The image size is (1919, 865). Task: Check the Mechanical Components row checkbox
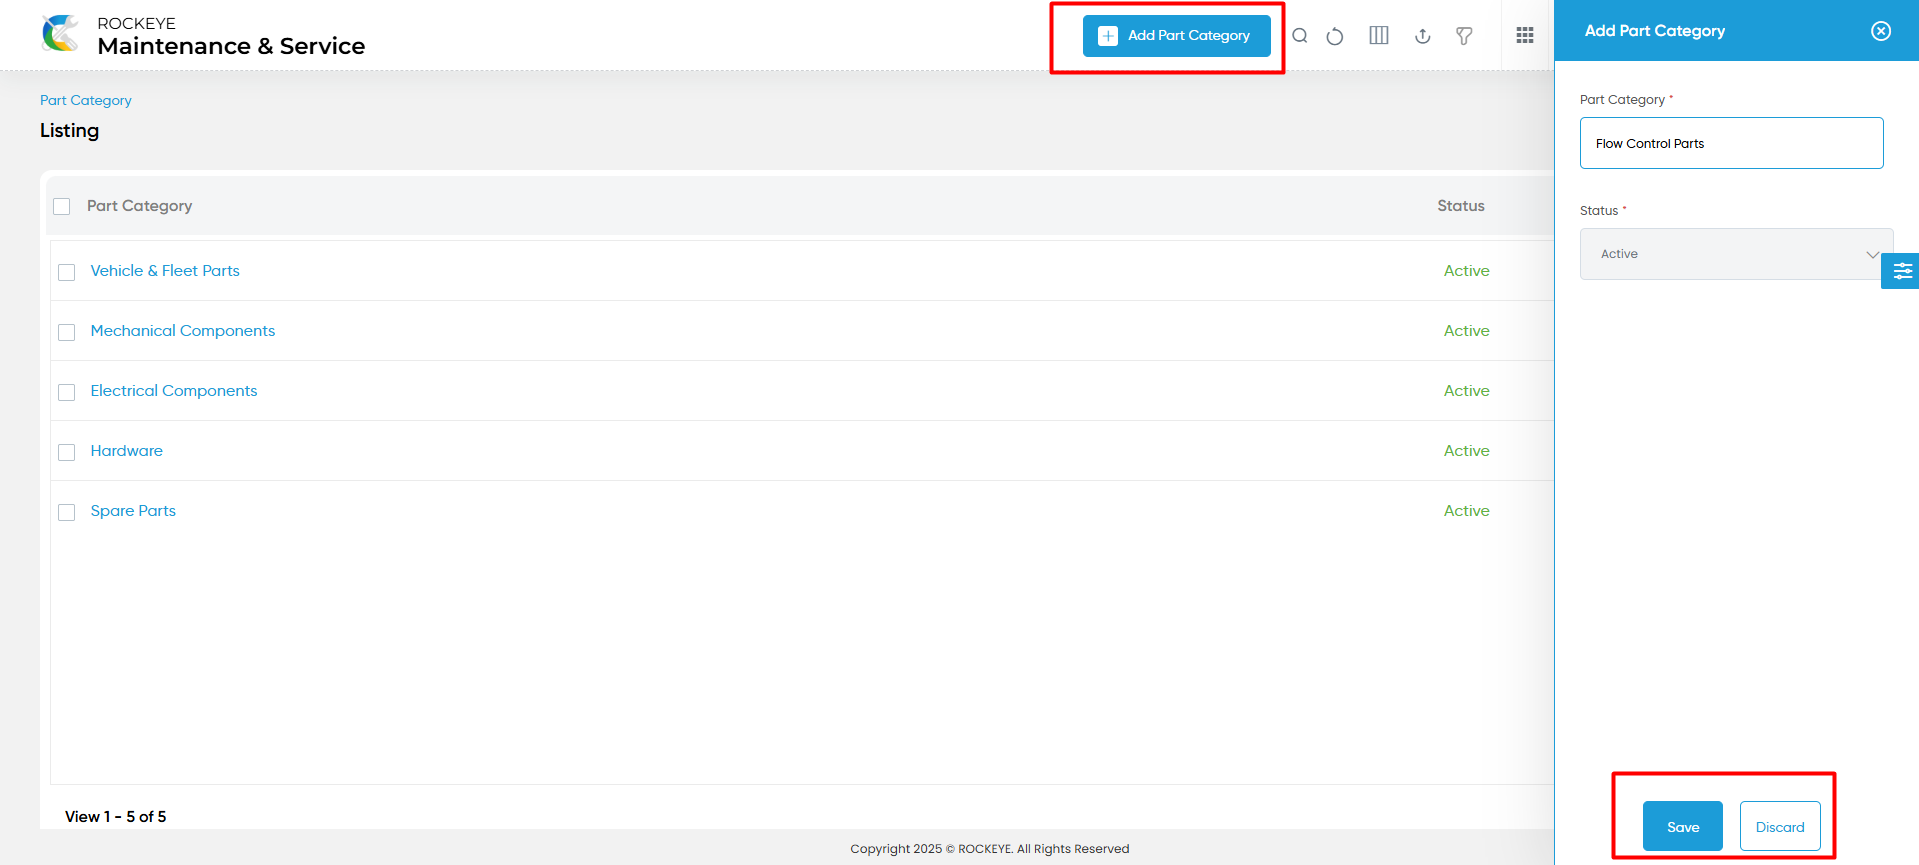coord(67,332)
